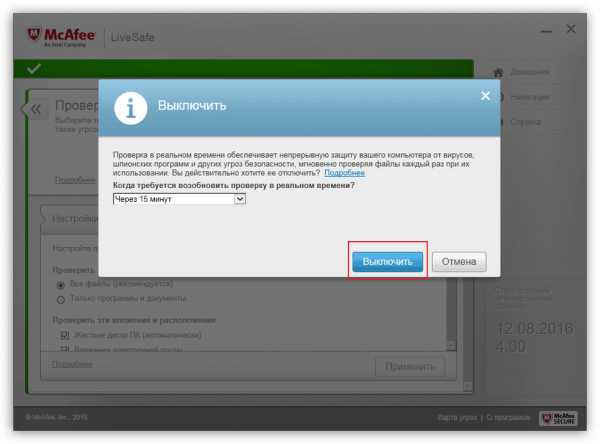The image size is (600, 444).
Task: Open the 'Через 15 минут' dropdown arrow
Action: [x=240, y=199]
